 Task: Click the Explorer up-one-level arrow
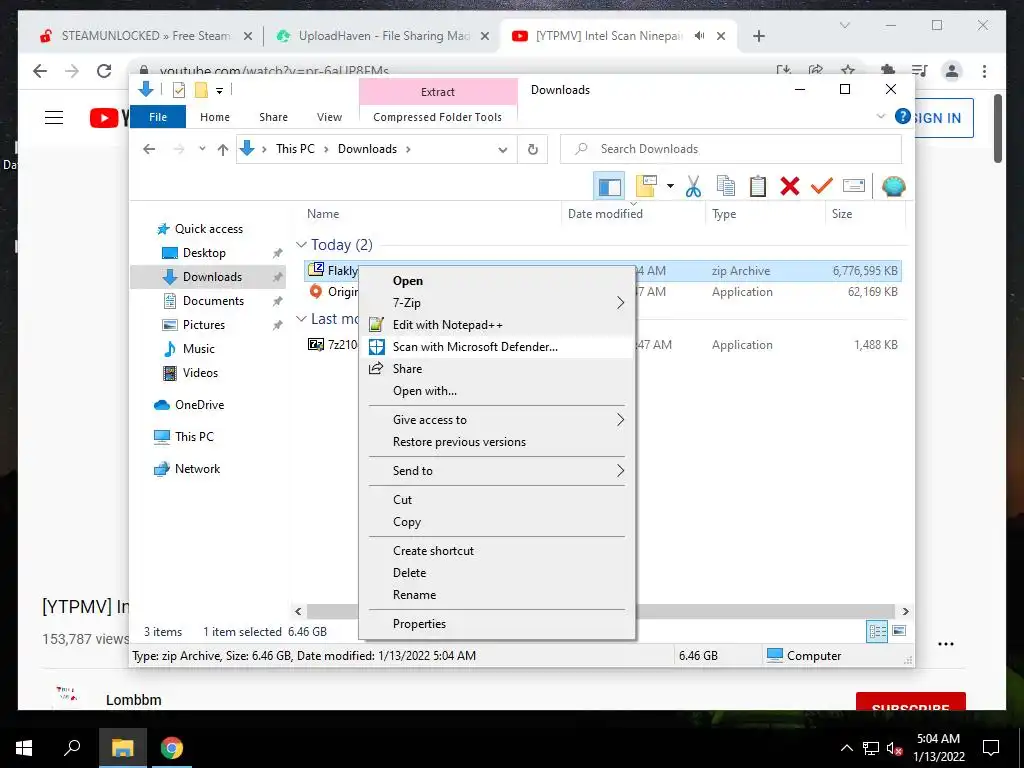coord(223,150)
